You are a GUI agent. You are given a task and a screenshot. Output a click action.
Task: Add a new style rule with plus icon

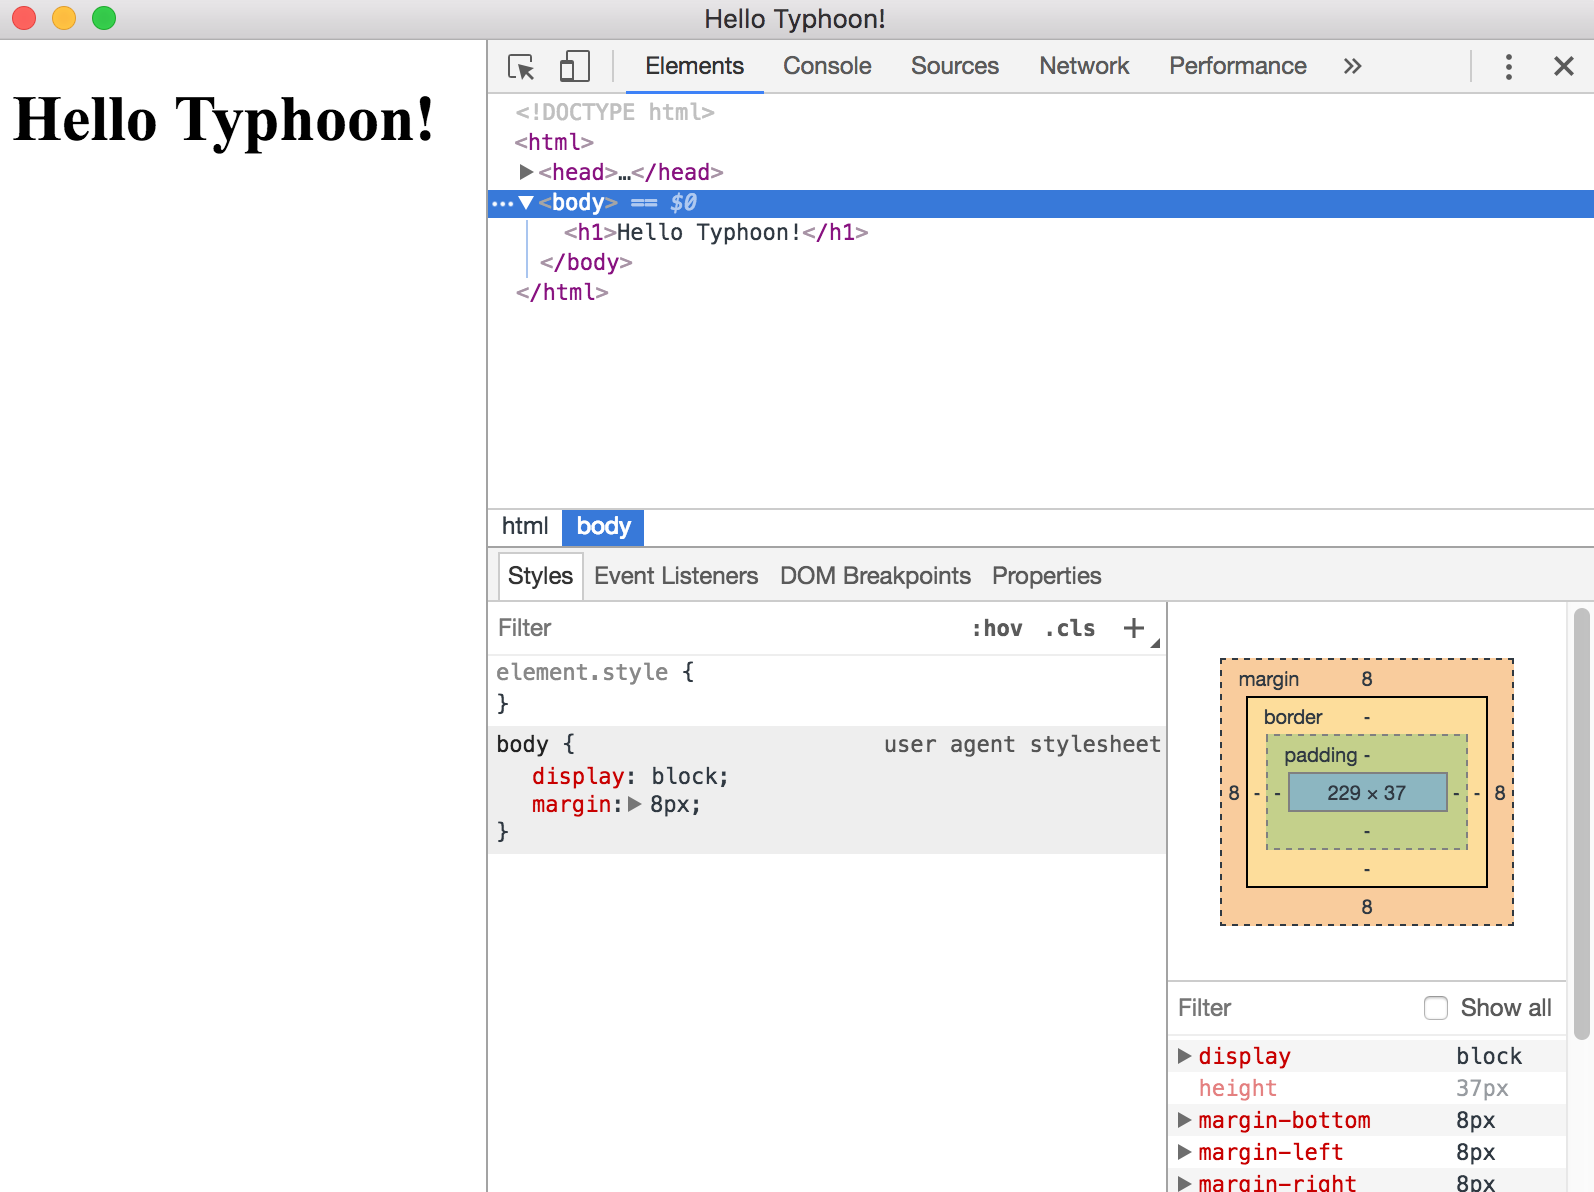(1133, 628)
